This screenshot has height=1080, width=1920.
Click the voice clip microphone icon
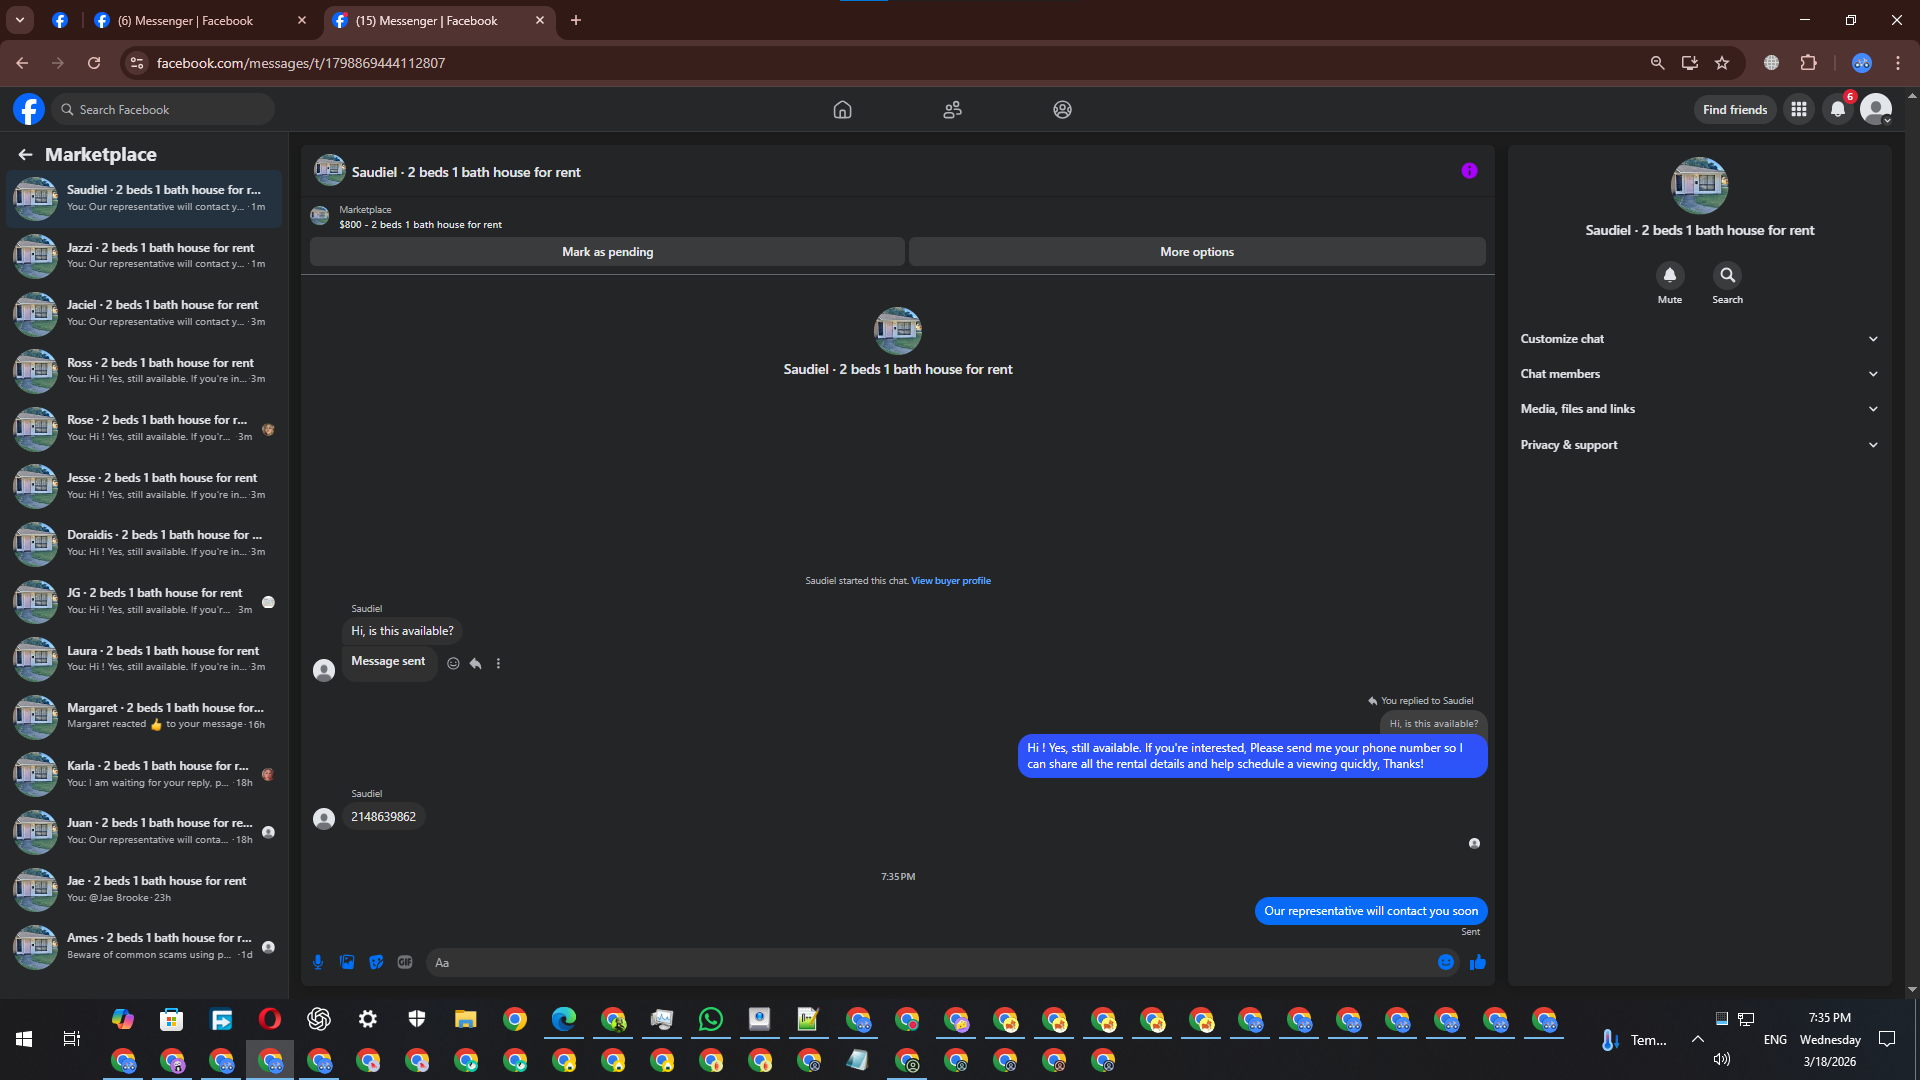(x=318, y=962)
